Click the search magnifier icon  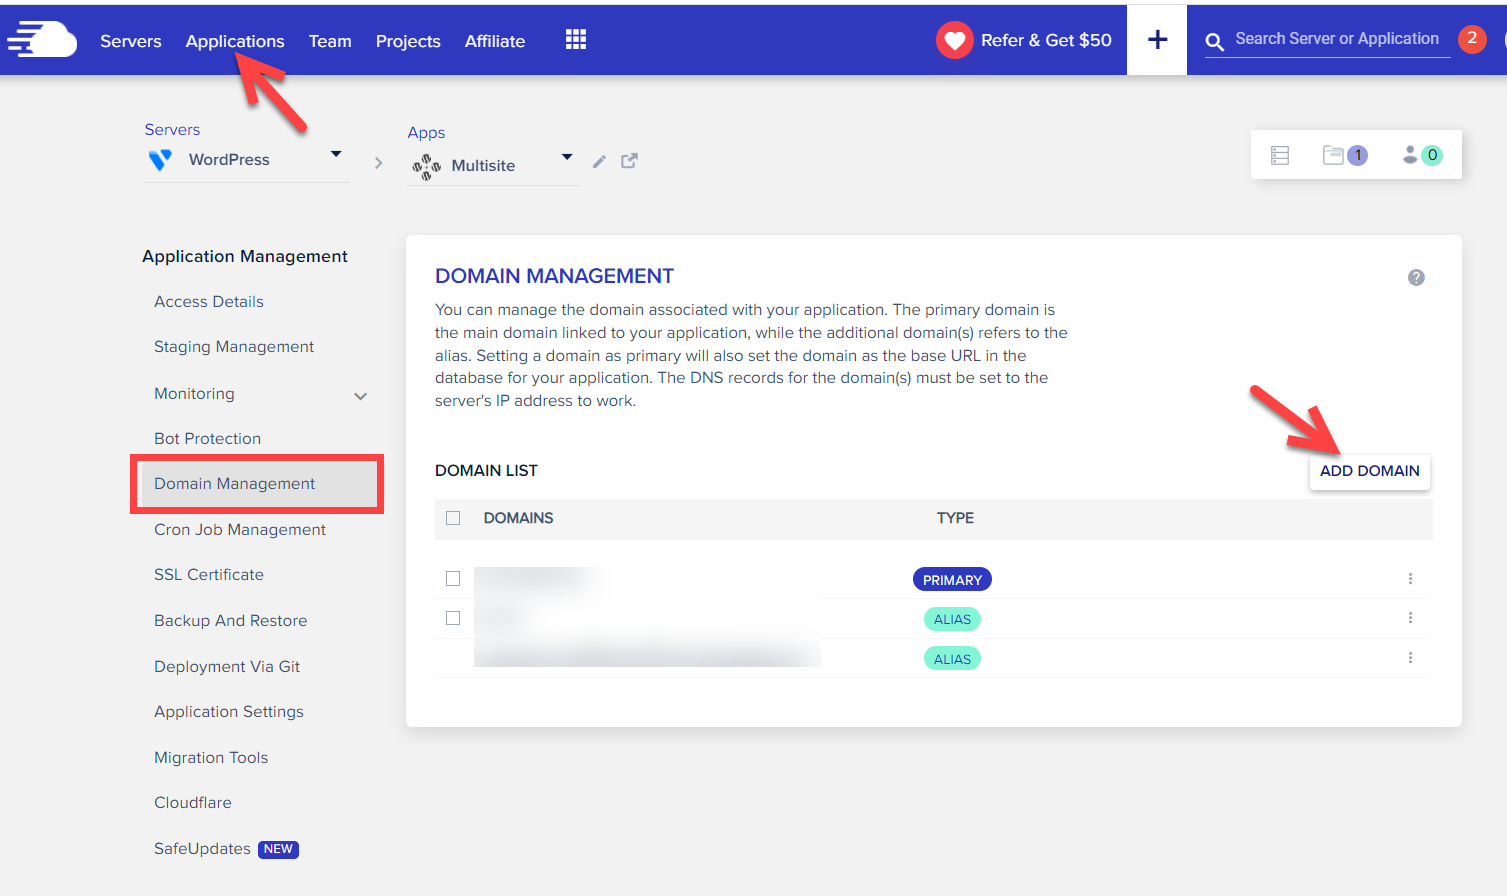pos(1214,41)
